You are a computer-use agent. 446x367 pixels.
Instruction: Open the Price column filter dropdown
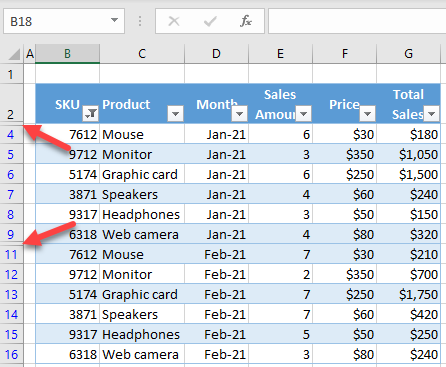pos(367,114)
